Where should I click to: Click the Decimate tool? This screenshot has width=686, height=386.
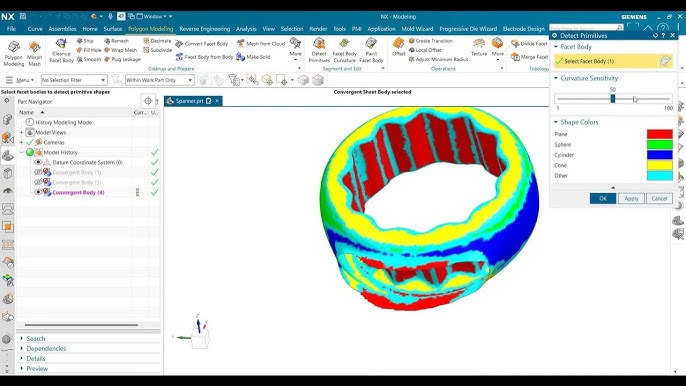pos(157,41)
